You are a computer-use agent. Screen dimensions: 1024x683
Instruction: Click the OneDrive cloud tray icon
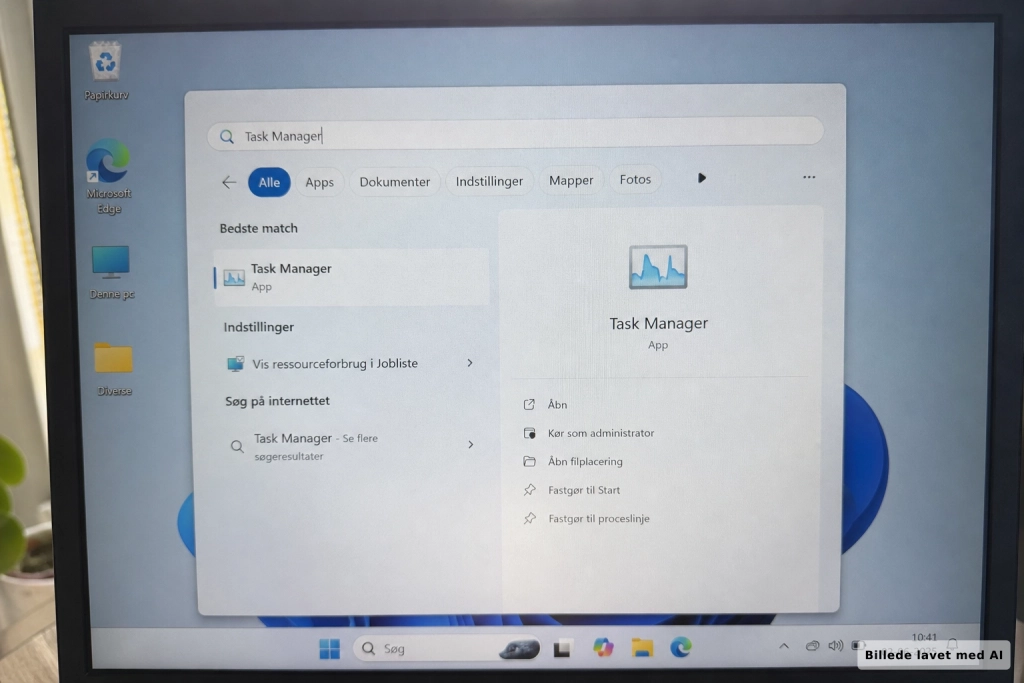click(x=812, y=646)
